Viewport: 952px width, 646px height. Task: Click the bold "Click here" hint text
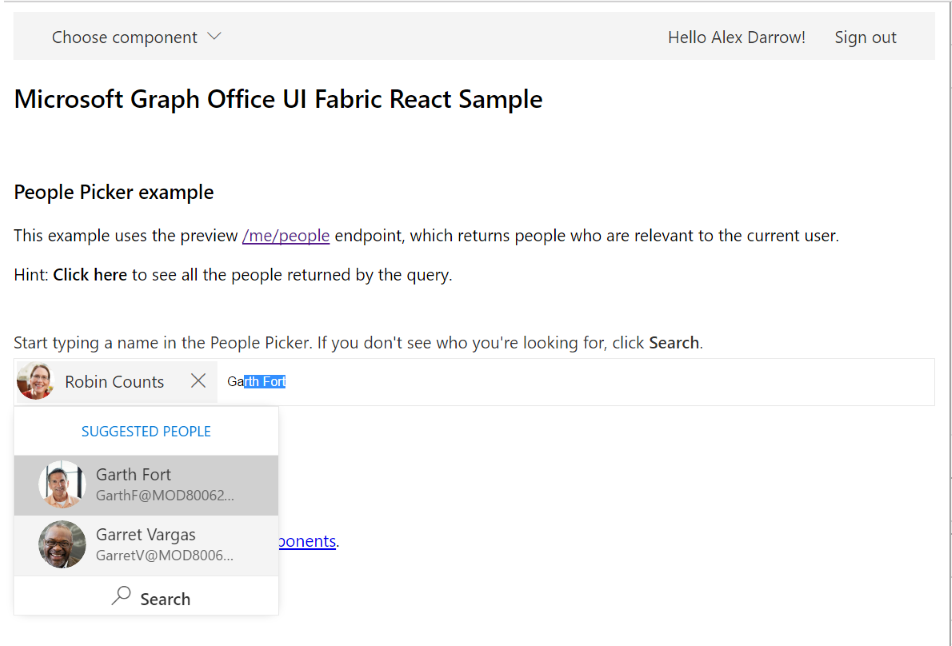[x=90, y=274]
